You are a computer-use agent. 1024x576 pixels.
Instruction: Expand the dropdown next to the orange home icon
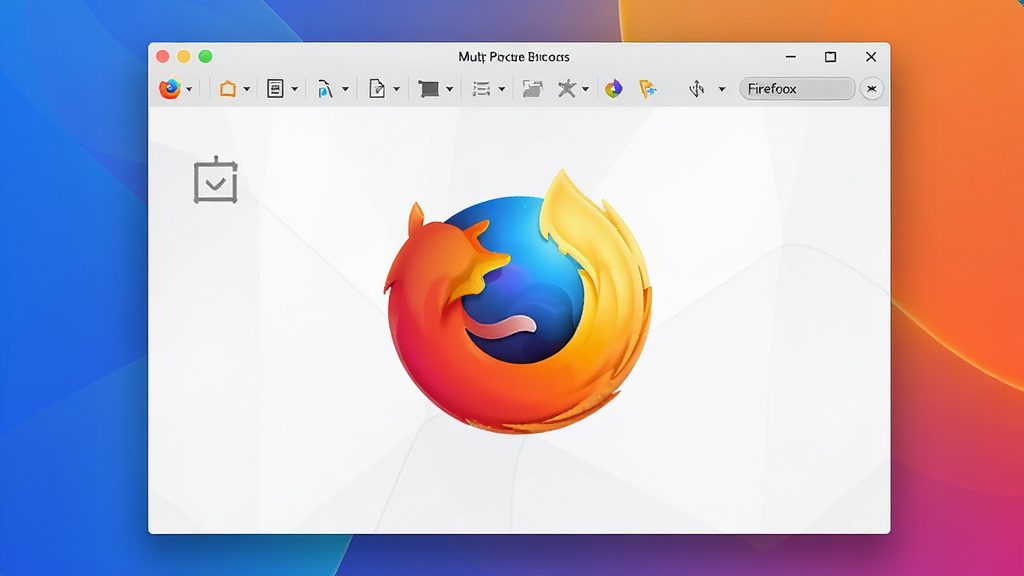246,89
